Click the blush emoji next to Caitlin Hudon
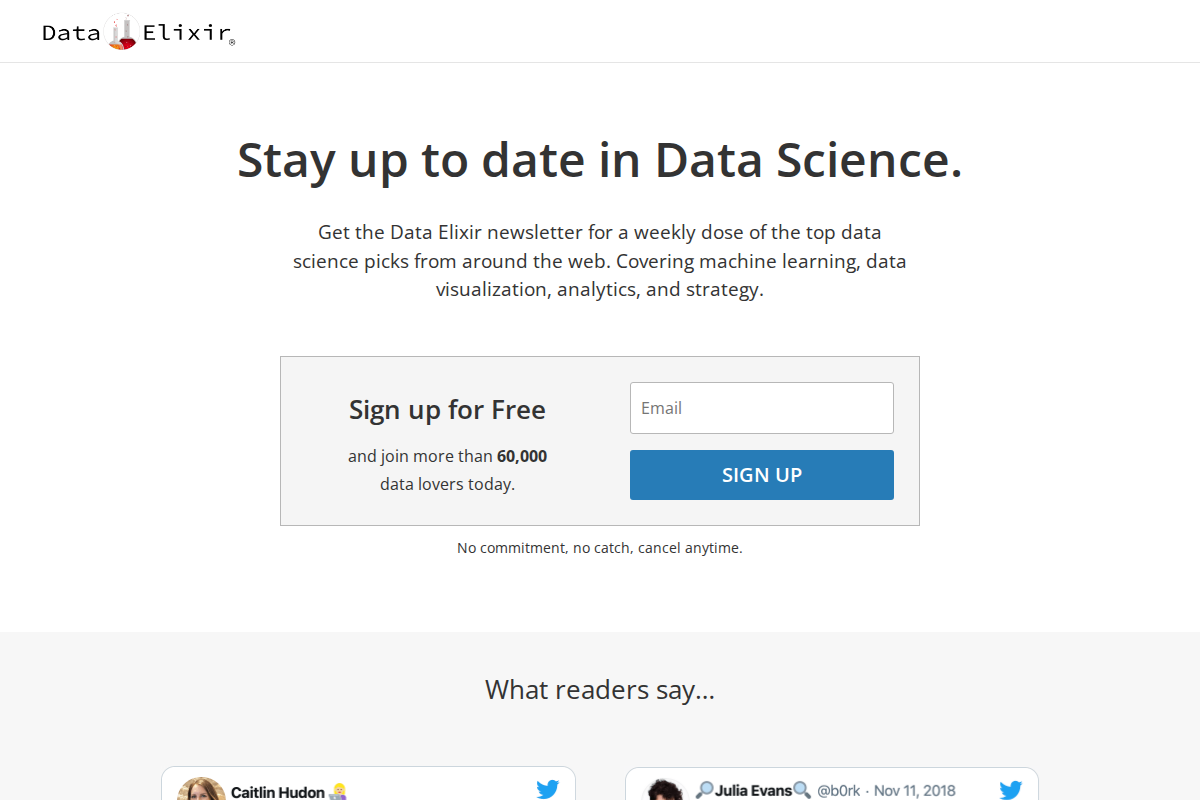This screenshot has height=800, width=1200. [x=340, y=793]
